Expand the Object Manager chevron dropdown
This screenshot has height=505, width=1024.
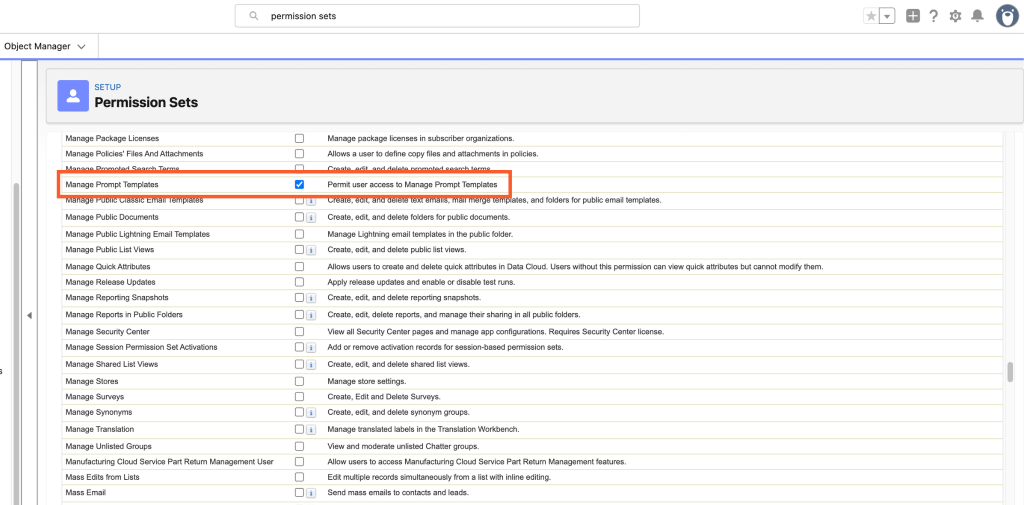pyautogui.click(x=82, y=47)
